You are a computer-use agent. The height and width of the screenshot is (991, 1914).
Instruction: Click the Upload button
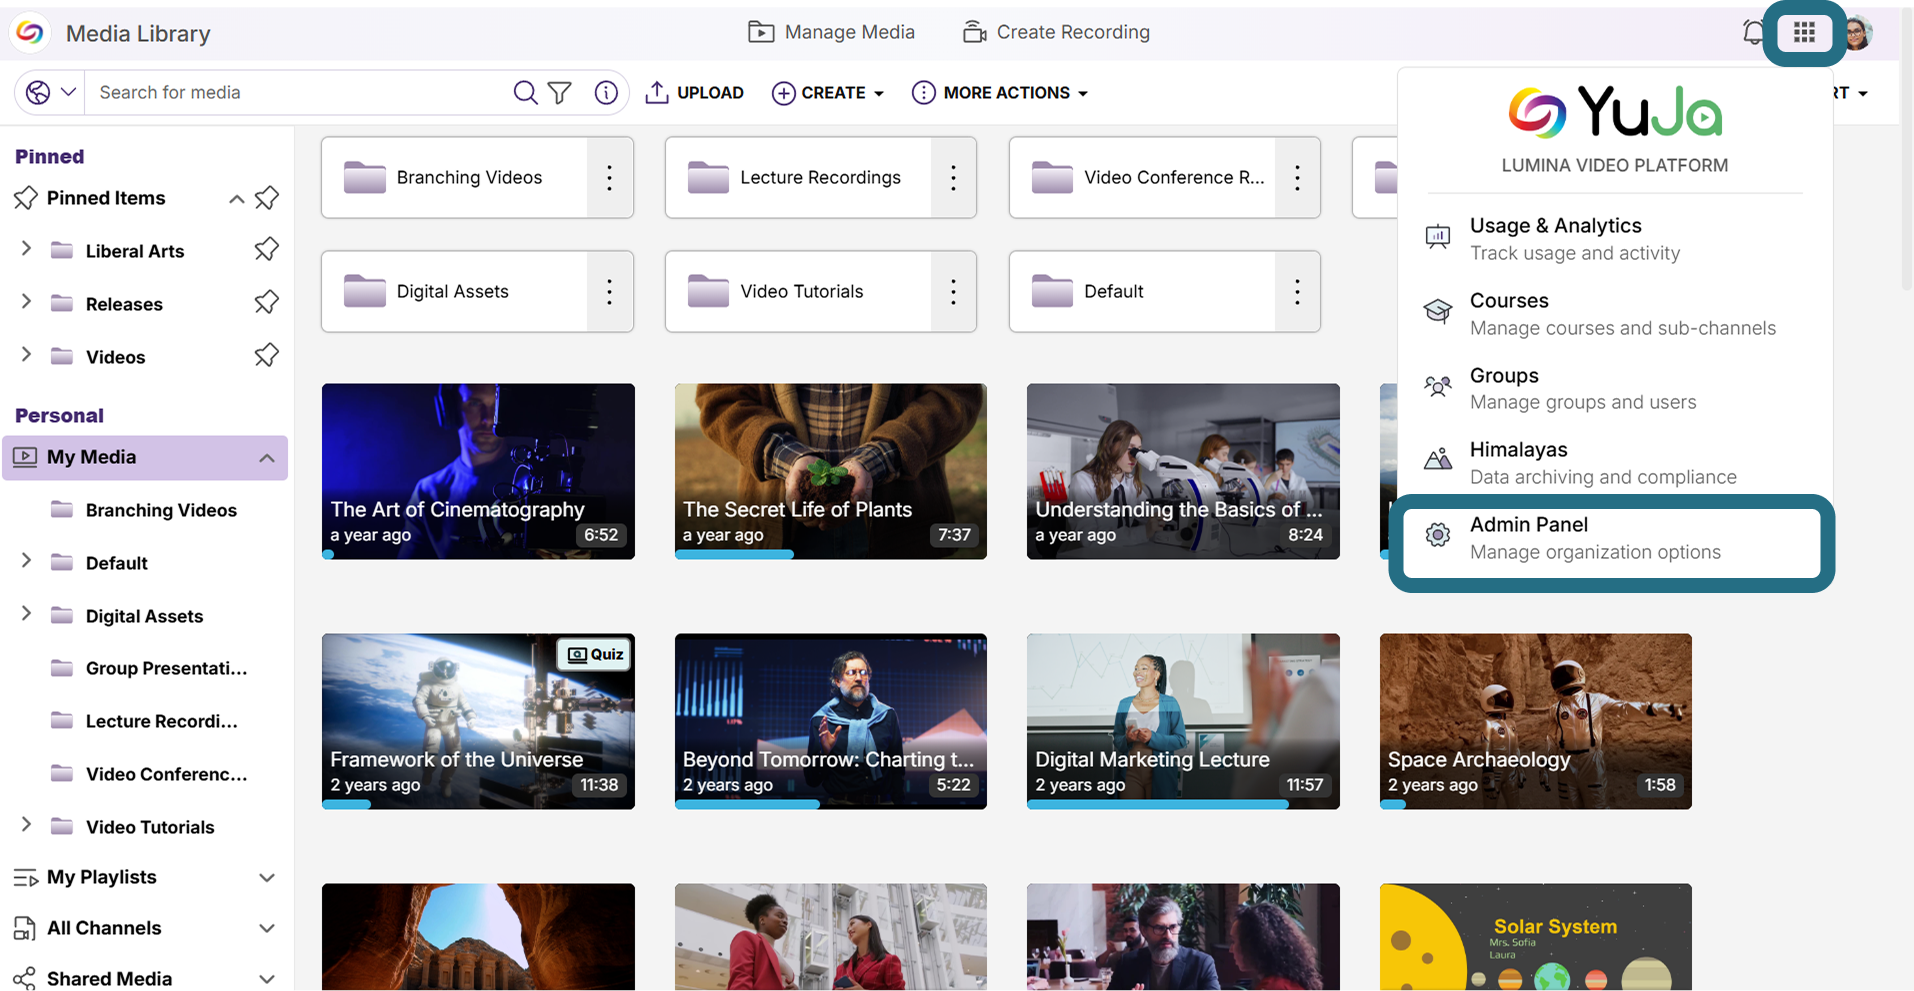point(695,93)
